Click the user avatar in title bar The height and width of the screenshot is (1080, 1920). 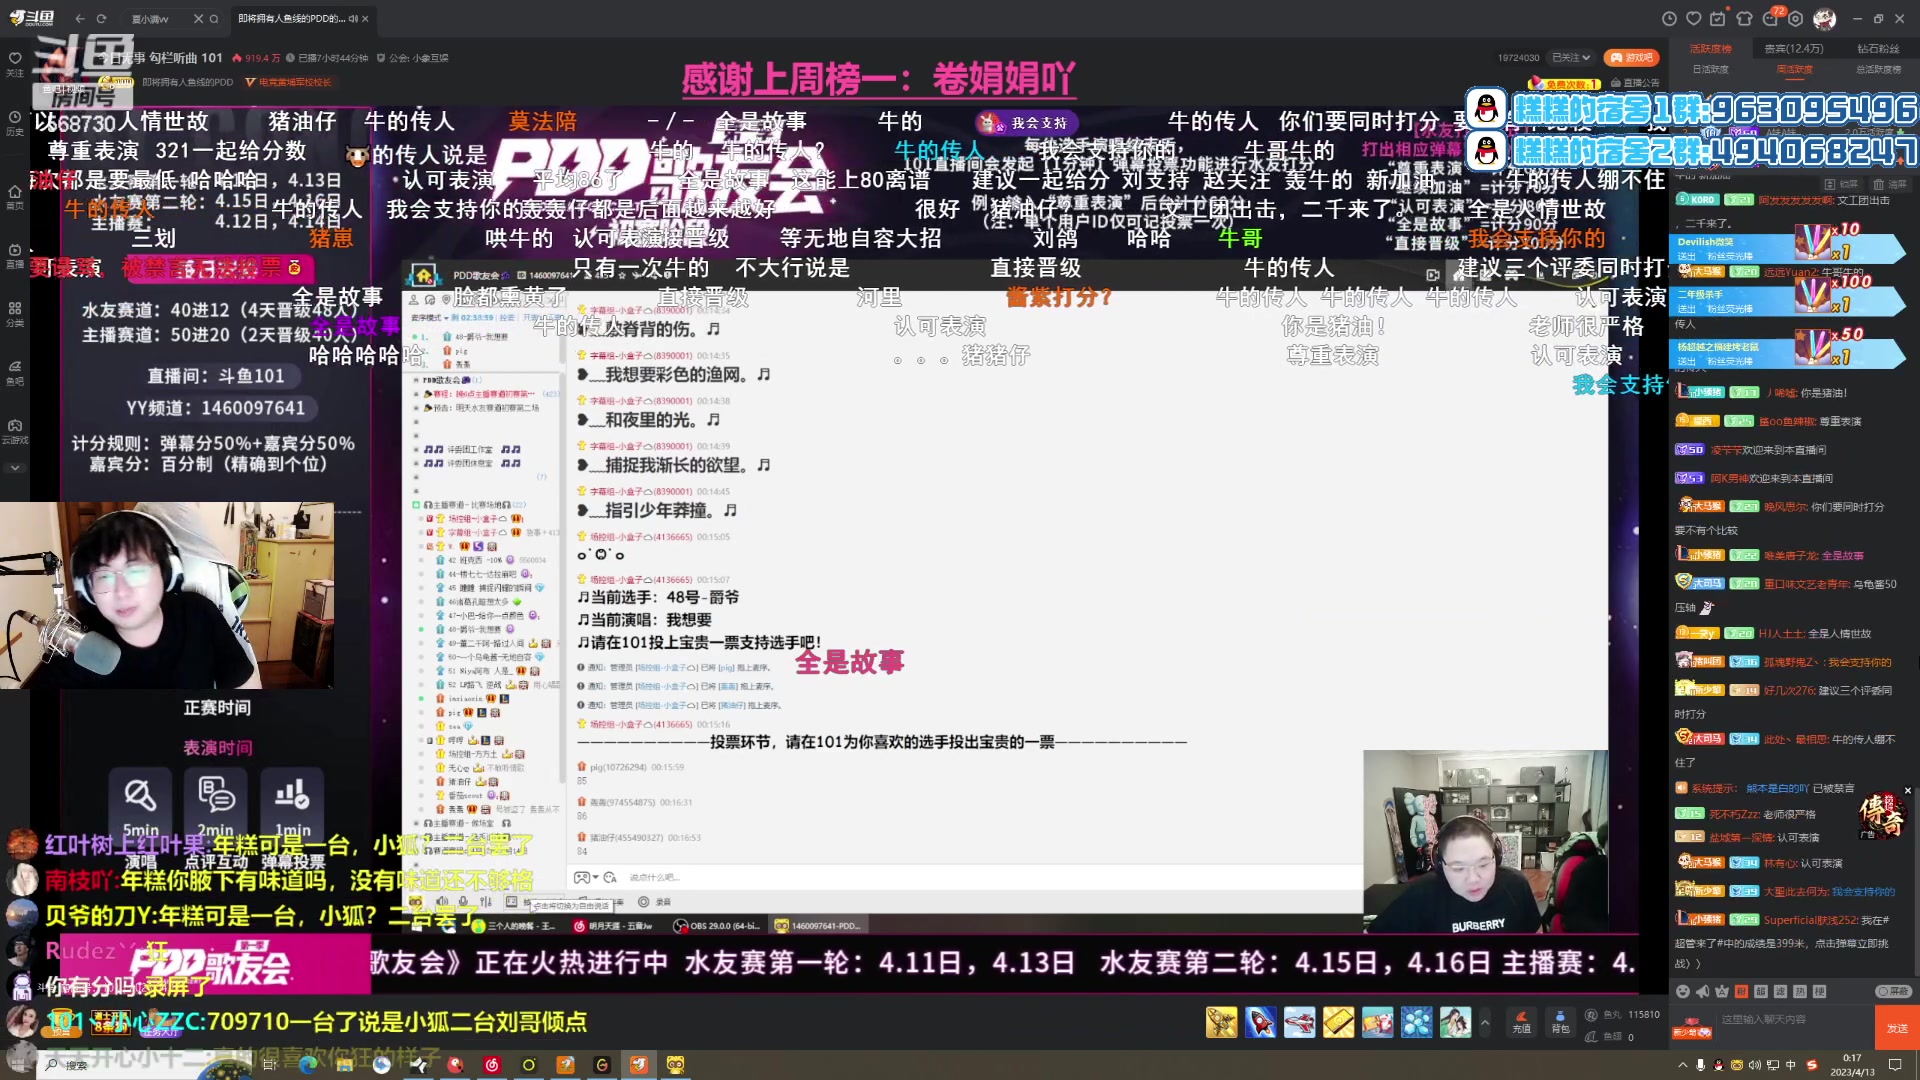[x=1824, y=19]
